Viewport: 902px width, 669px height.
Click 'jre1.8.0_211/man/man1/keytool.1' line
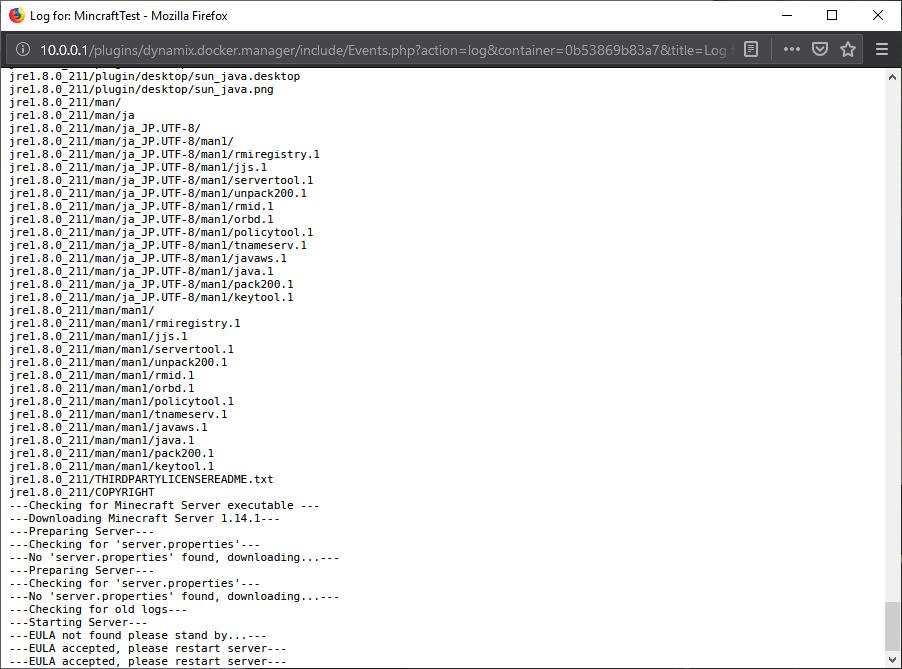click(x=112, y=467)
